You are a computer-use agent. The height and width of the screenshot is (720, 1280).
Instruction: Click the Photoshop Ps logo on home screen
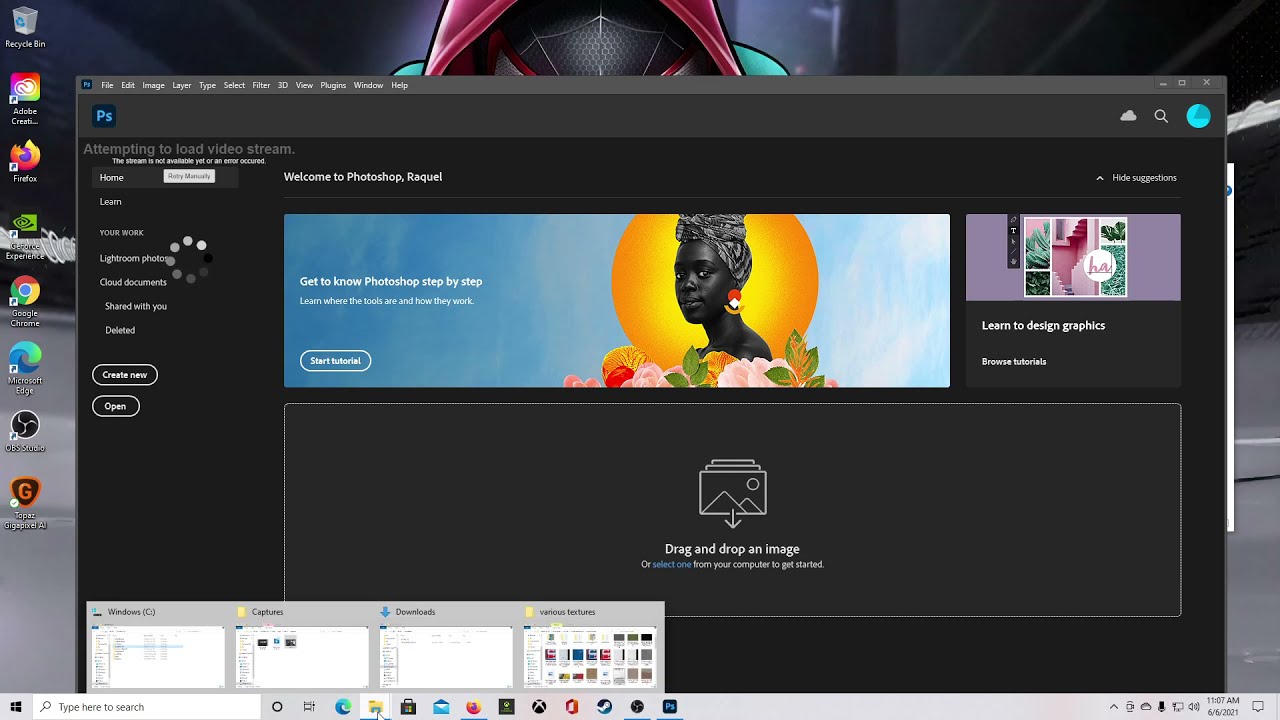tap(104, 116)
